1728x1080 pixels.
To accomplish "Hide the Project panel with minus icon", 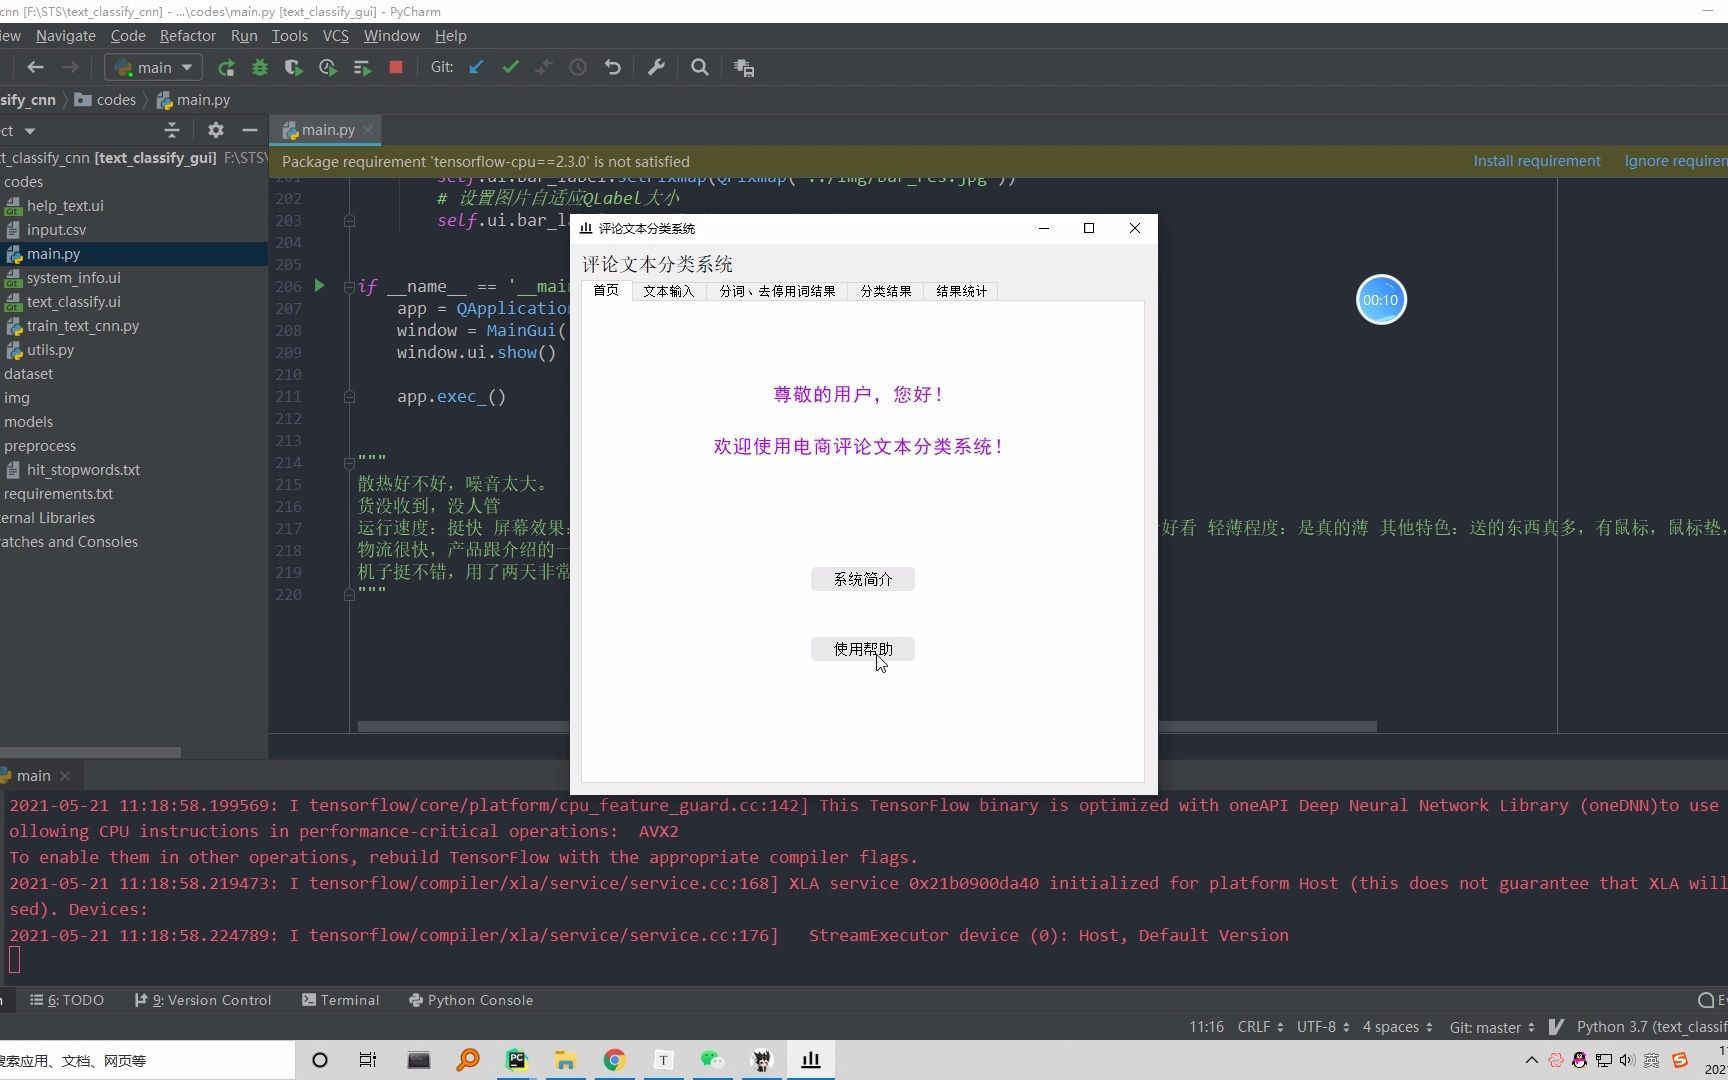I will 250,130.
